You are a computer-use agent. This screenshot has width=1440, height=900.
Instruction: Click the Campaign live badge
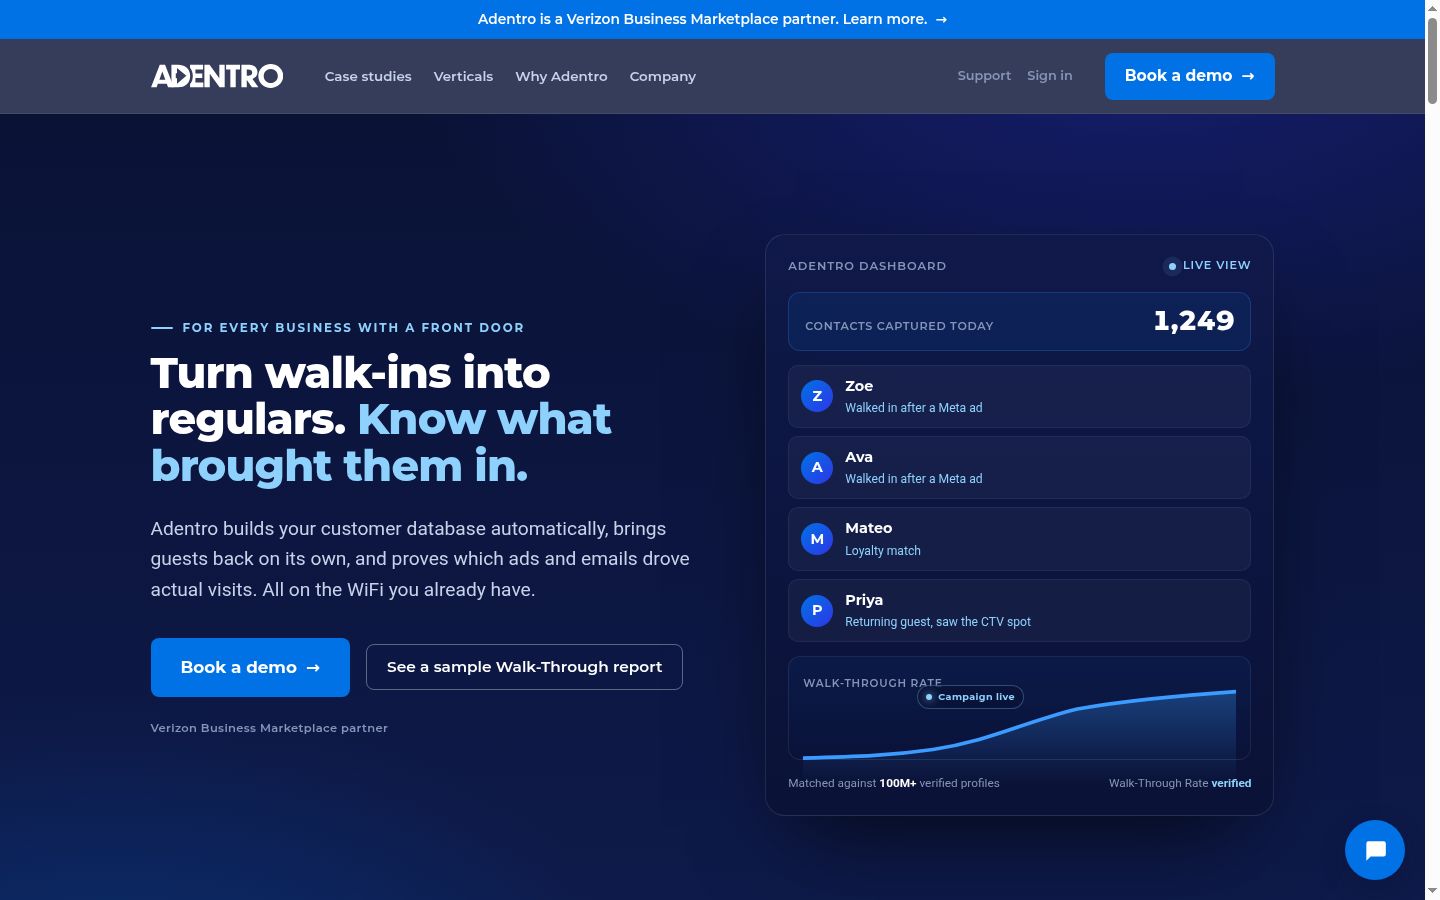[970, 697]
